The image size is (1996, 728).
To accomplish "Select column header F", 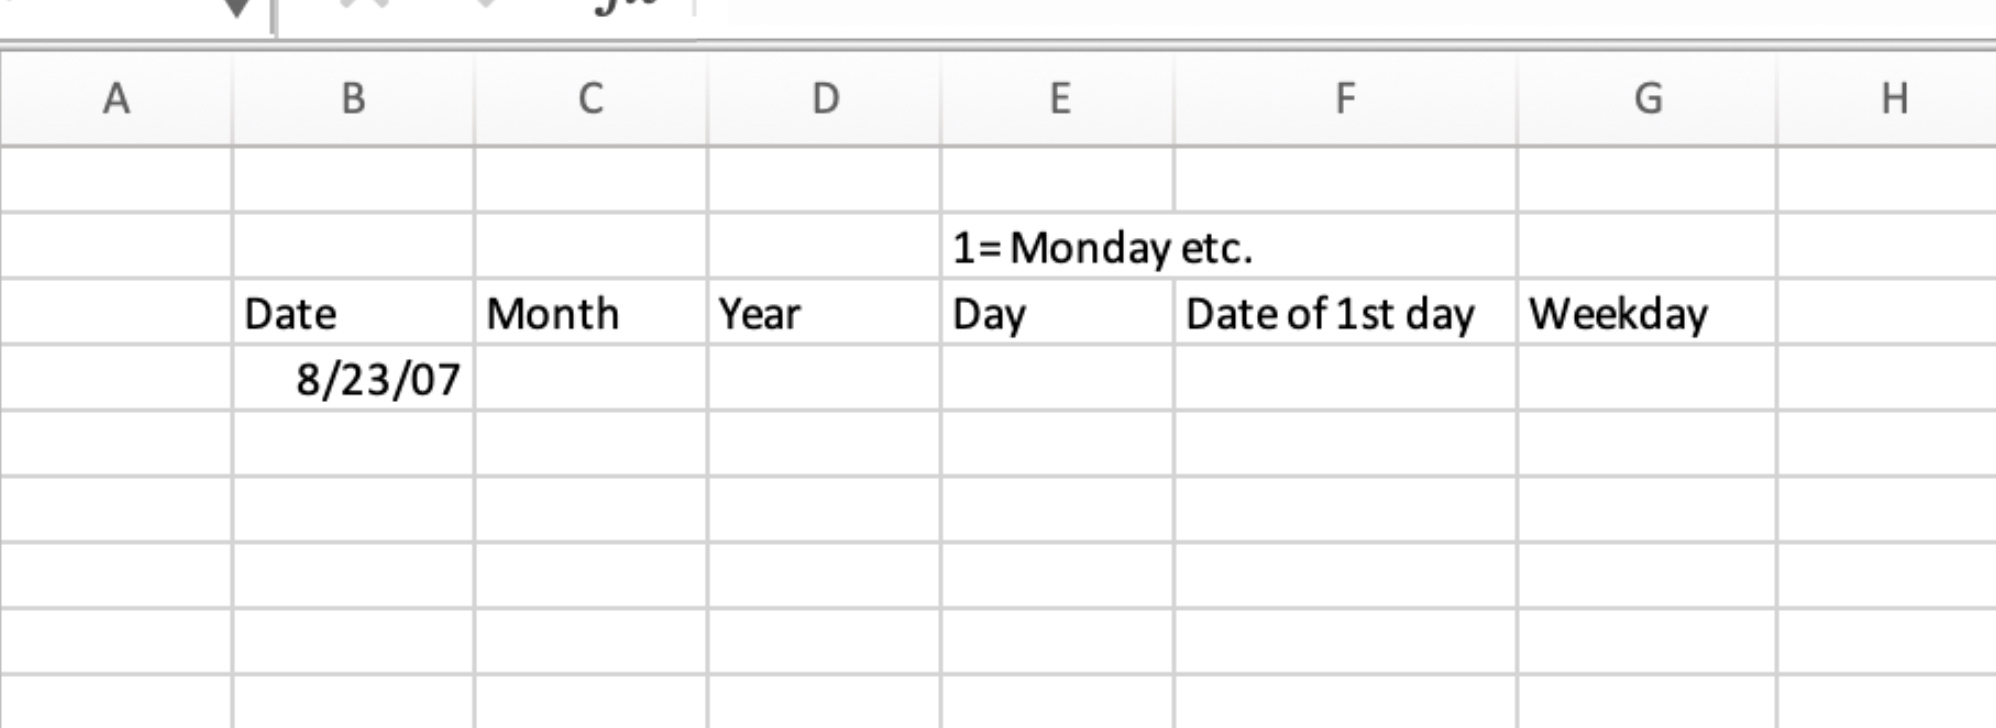I will 1344,97.
